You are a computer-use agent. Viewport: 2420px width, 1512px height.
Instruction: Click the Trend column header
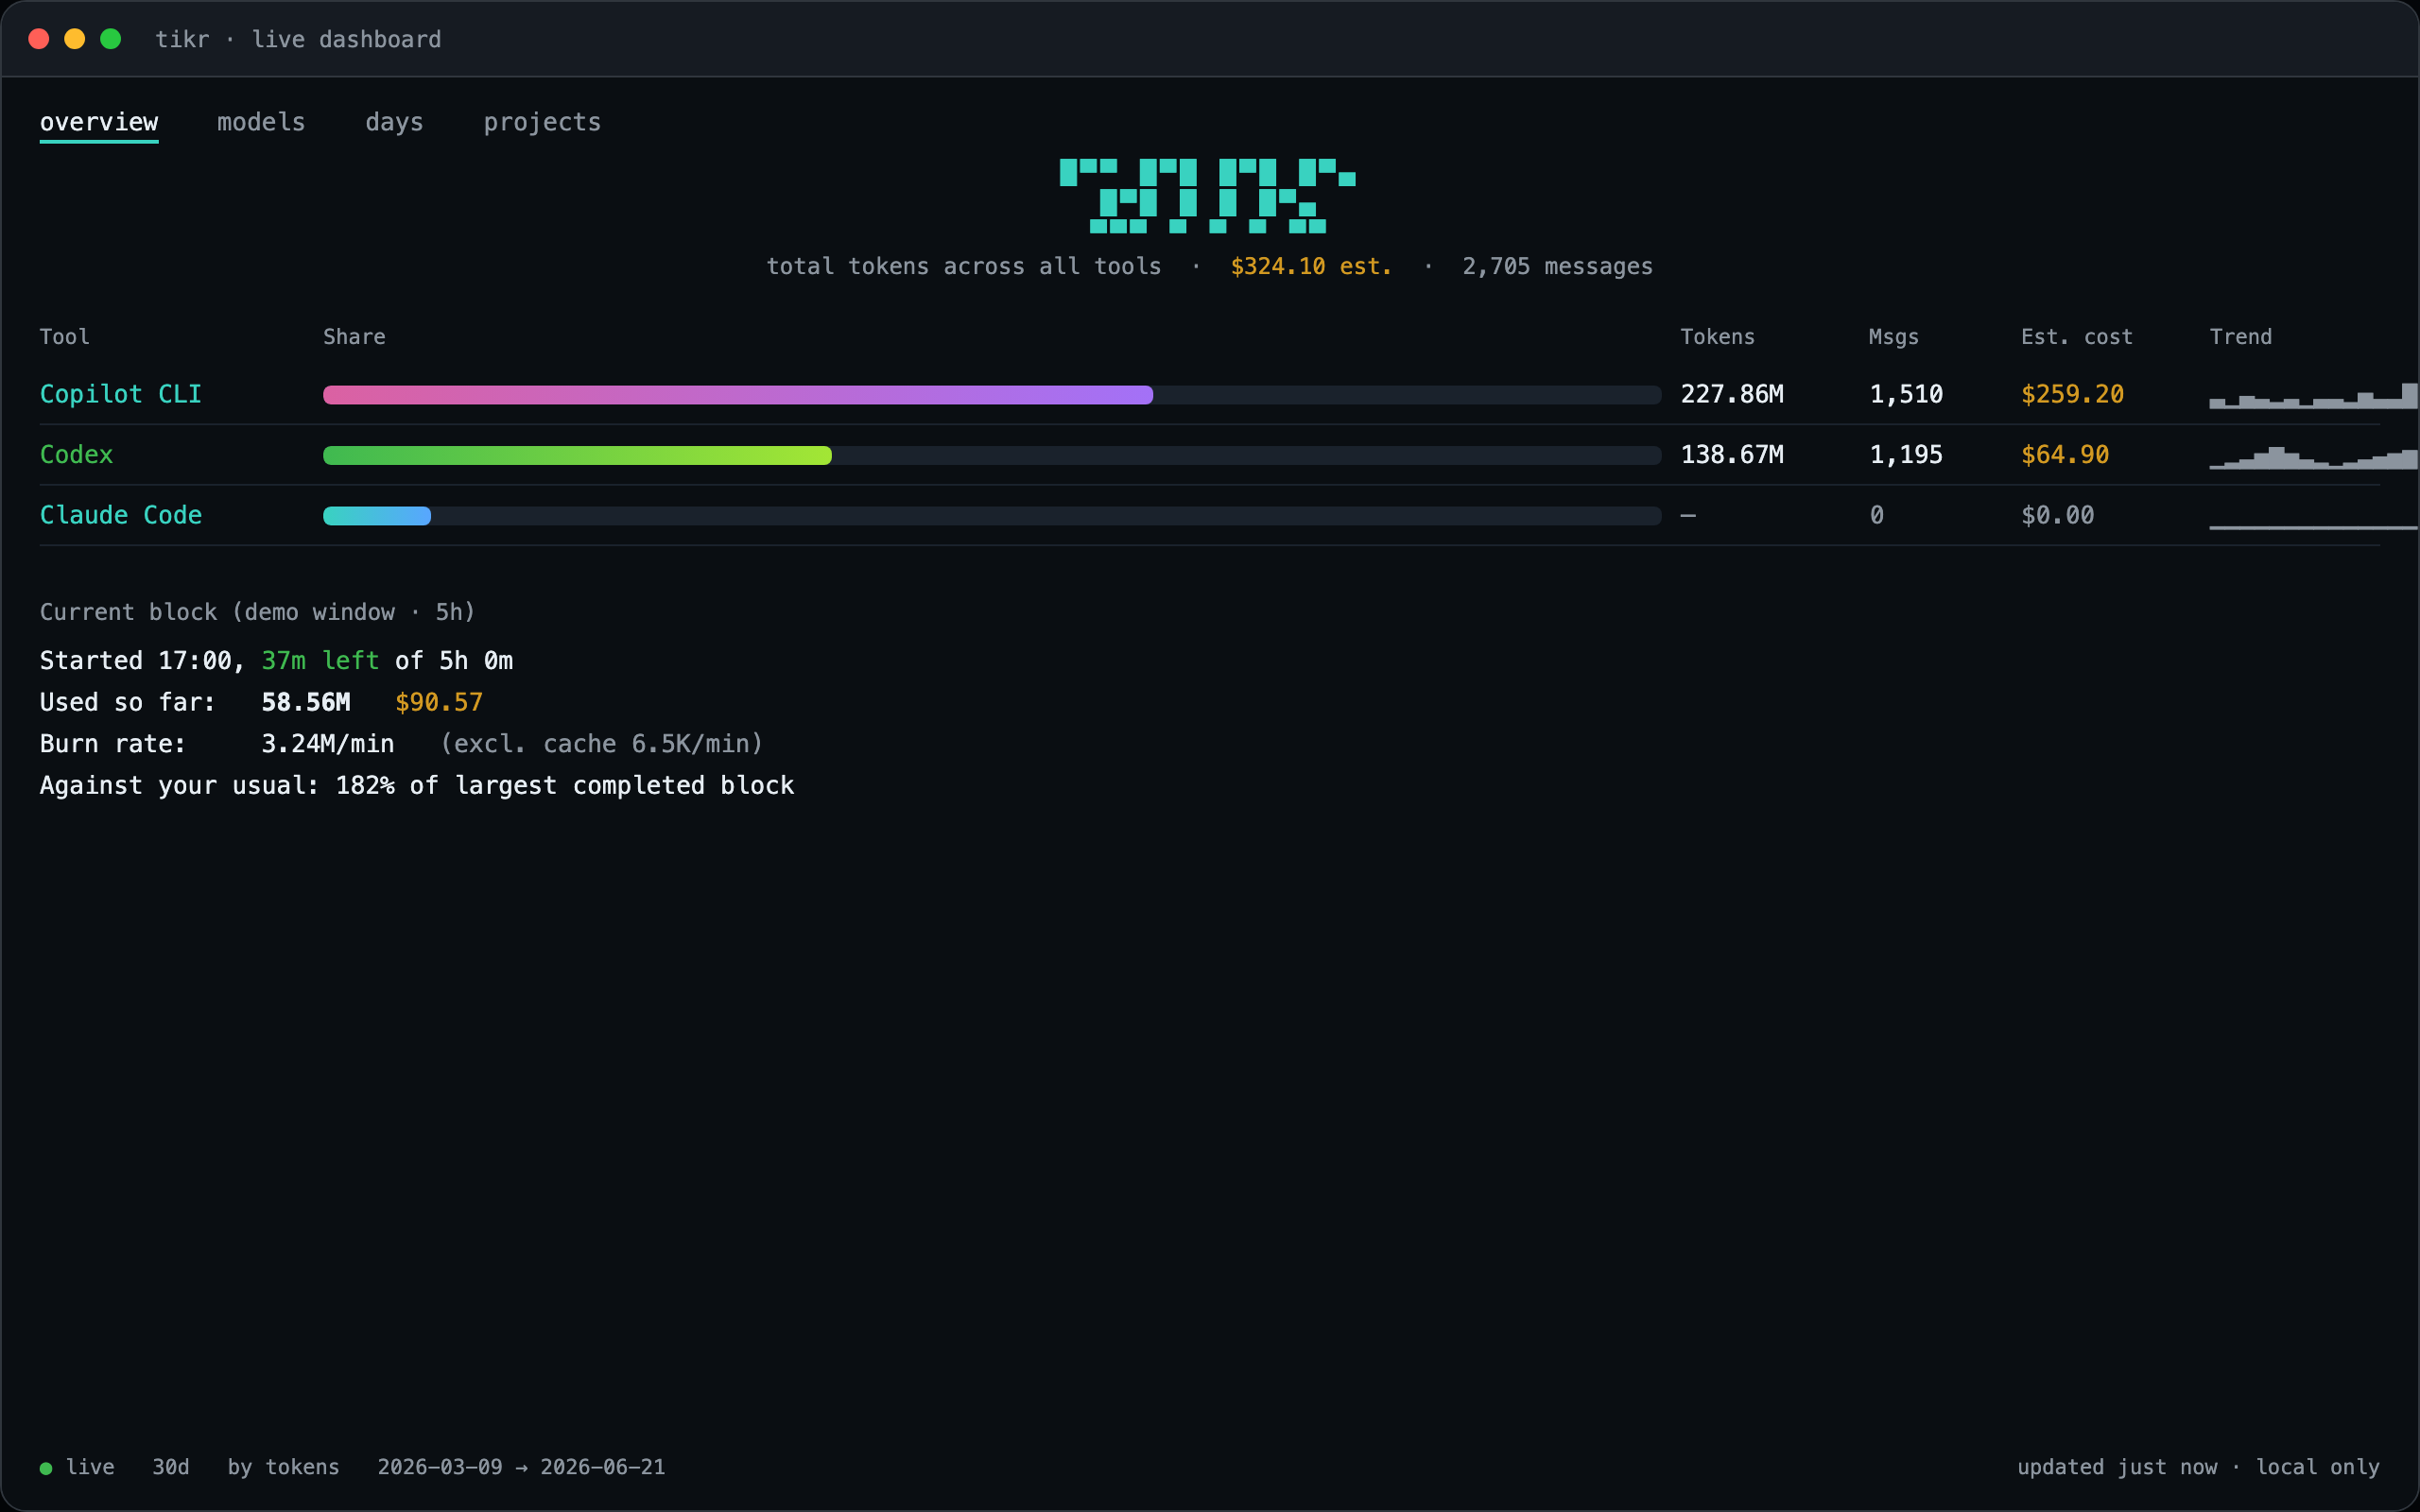(2241, 337)
